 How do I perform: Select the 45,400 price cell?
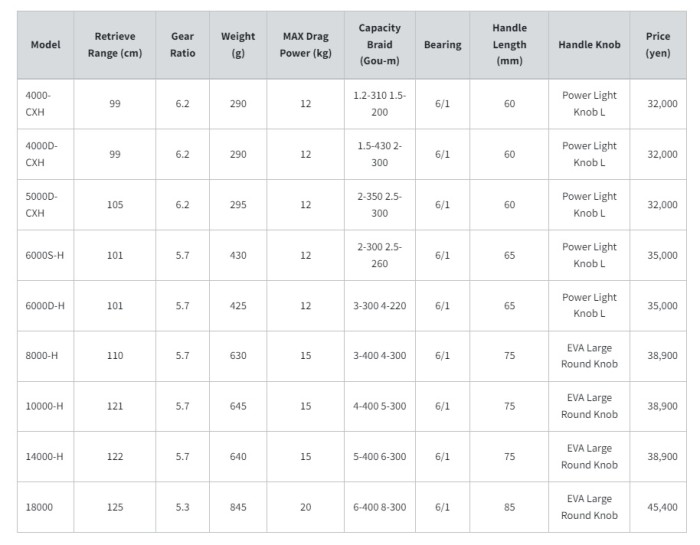pos(658,507)
